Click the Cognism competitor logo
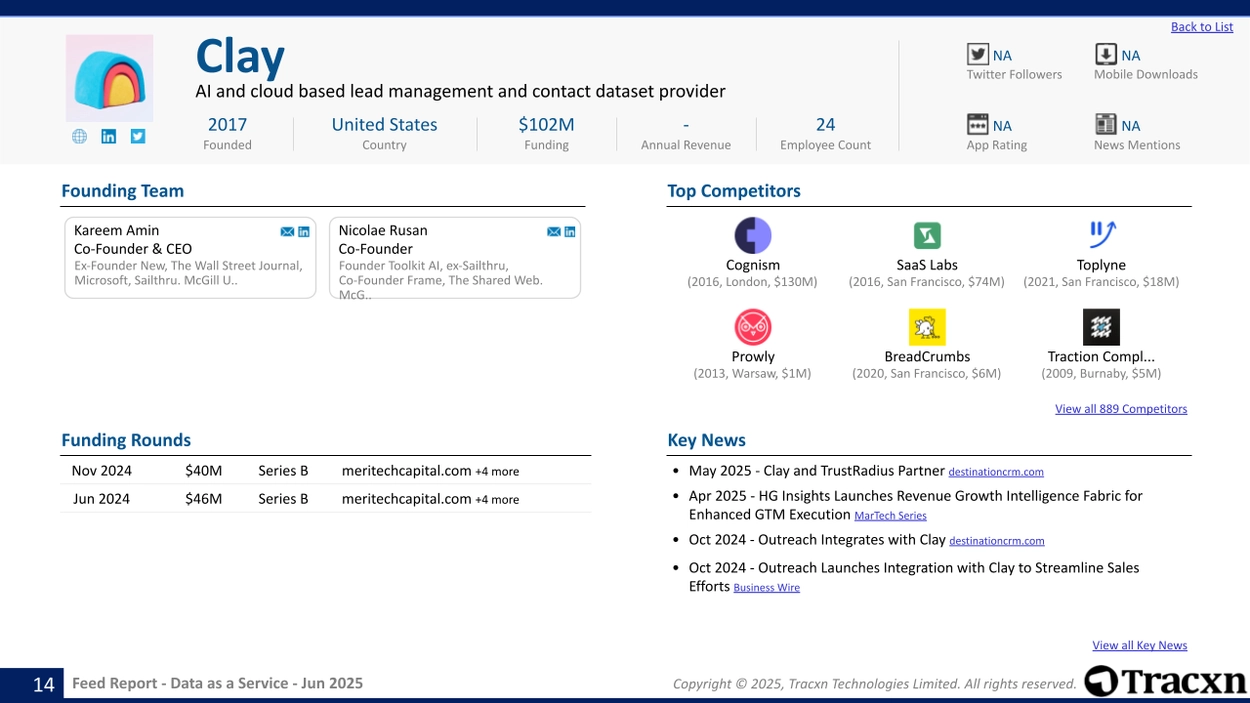The height and width of the screenshot is (703, 1250). [752, 235]
